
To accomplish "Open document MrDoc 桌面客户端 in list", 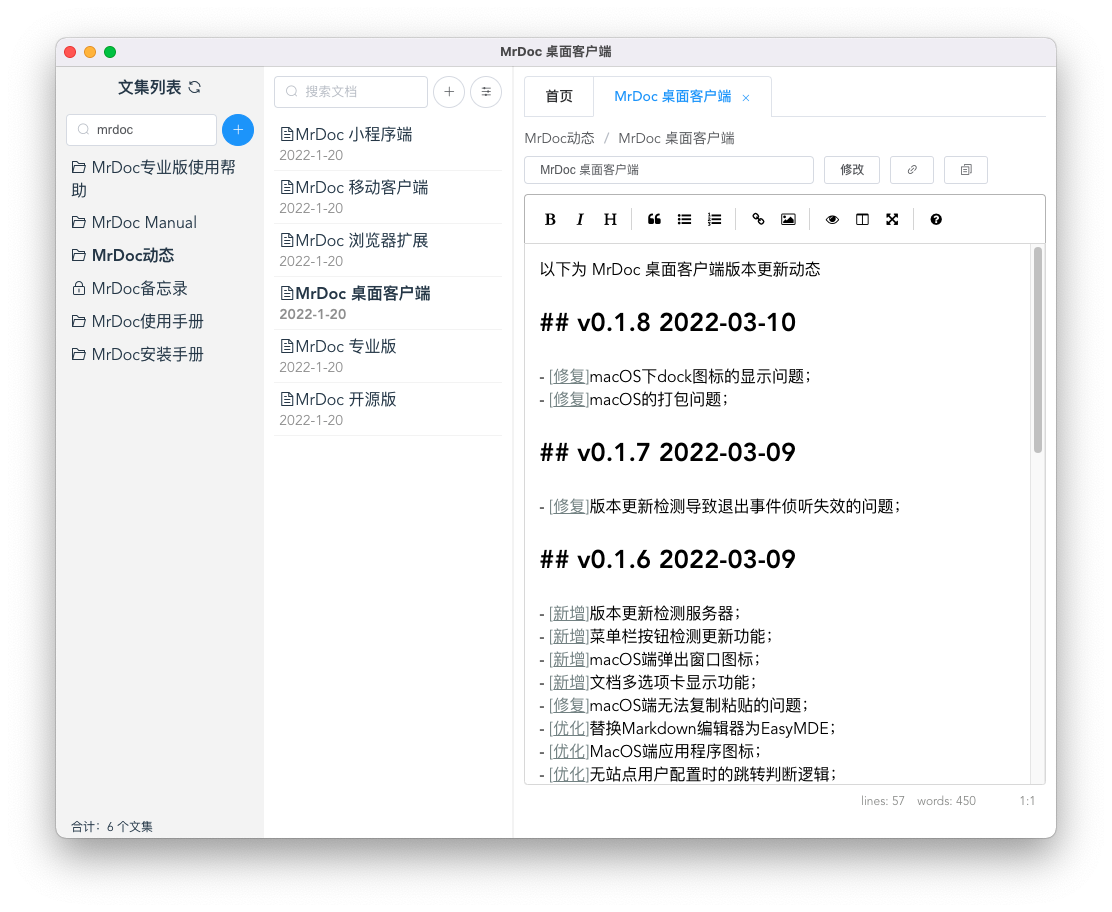I will 388,304.
